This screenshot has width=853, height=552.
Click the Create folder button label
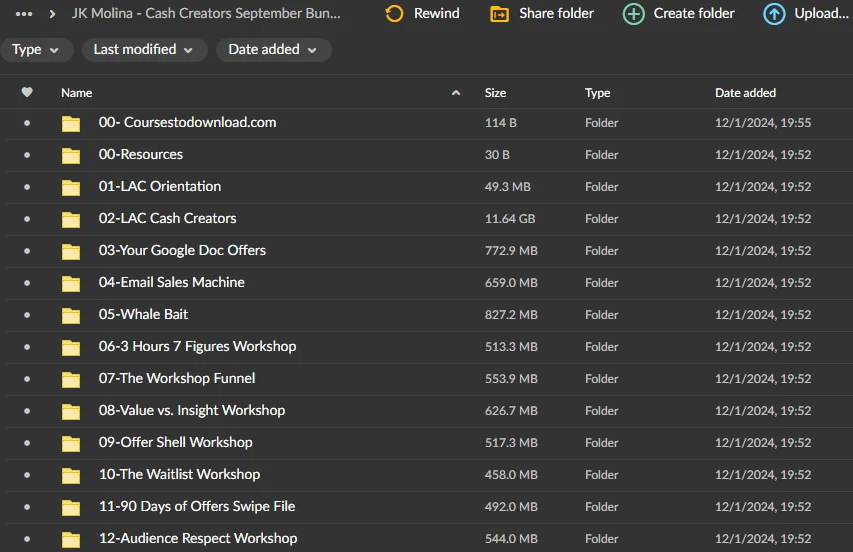pyautogui.click(x=694, y=13)
